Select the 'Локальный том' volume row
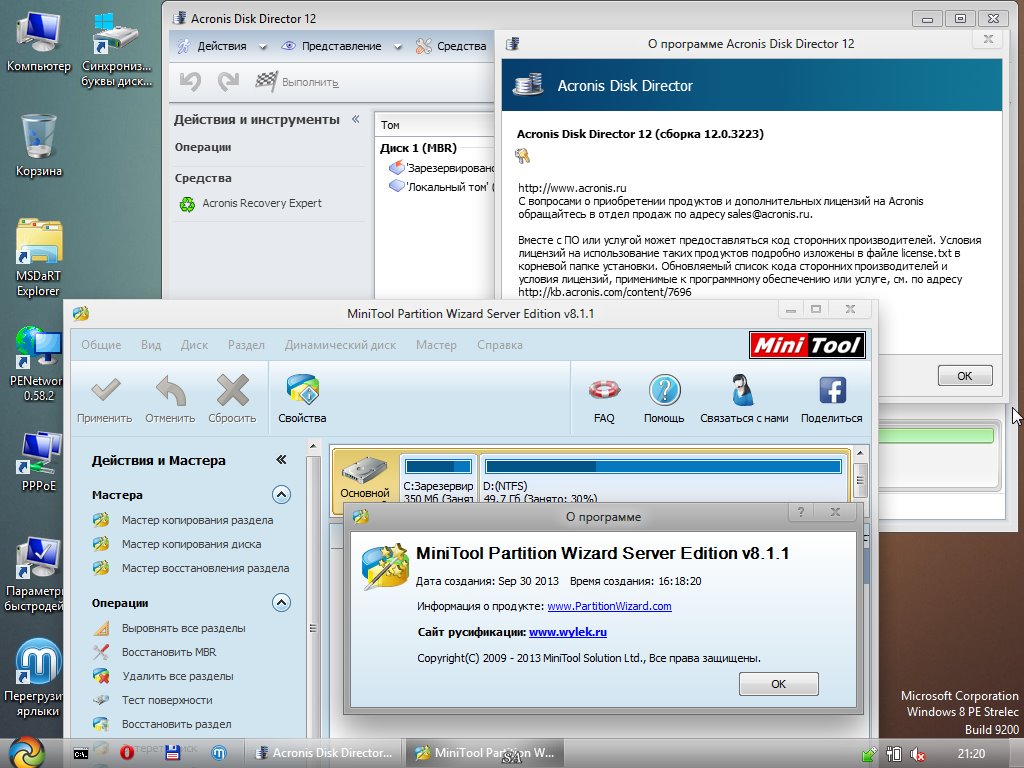The image size is (1024, 768). [441, 187]
